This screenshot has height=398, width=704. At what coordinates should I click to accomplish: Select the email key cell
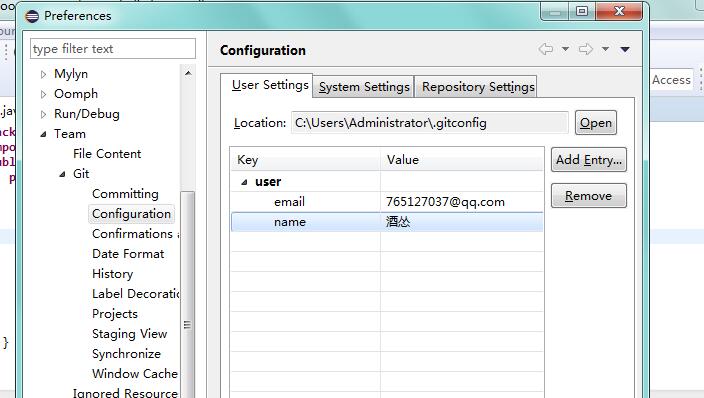click(289, 202)
